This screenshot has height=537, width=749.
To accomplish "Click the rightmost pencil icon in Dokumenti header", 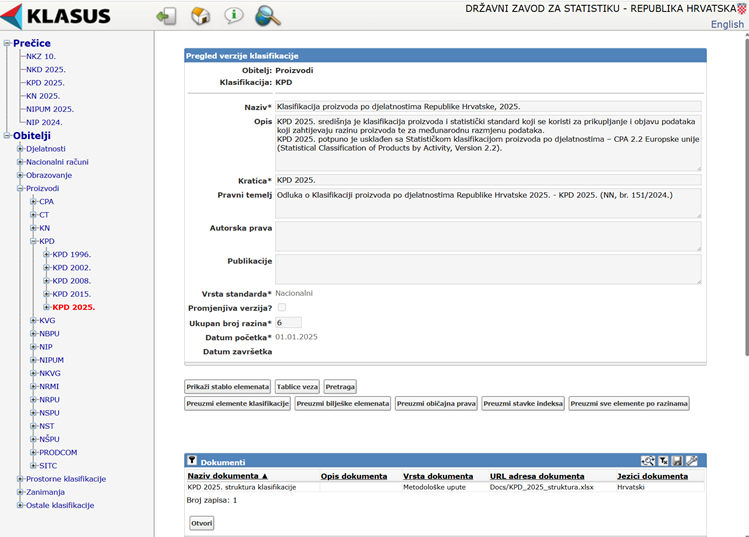I will (692, 461).
